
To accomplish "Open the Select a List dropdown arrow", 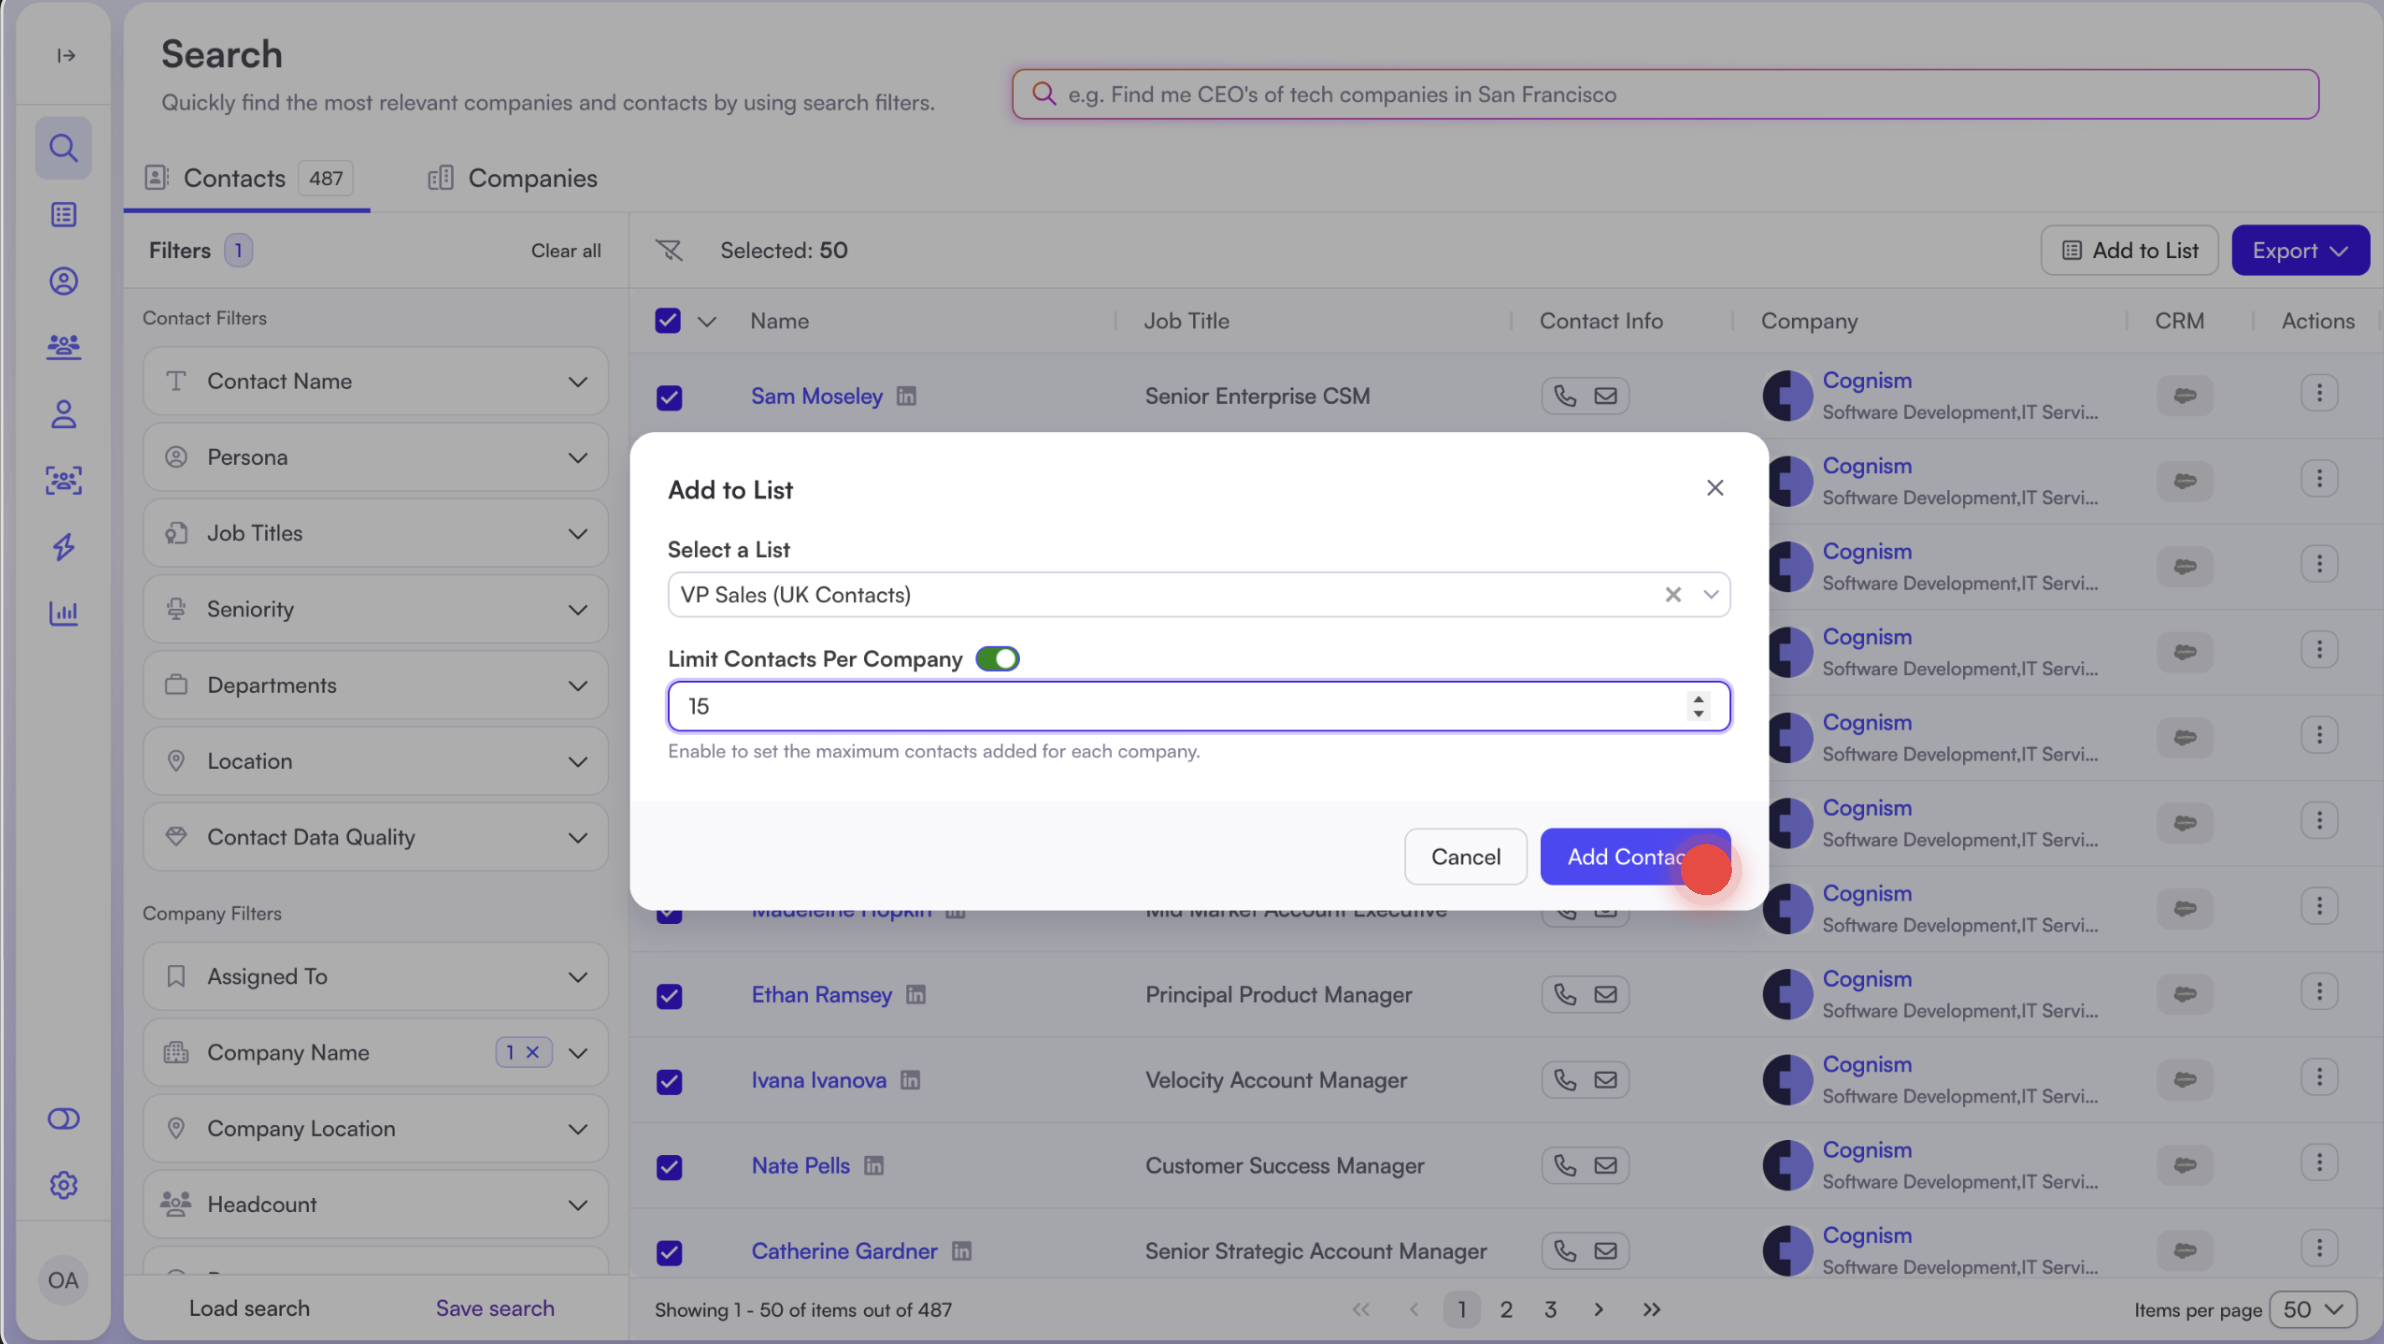I will point(1711,595).
